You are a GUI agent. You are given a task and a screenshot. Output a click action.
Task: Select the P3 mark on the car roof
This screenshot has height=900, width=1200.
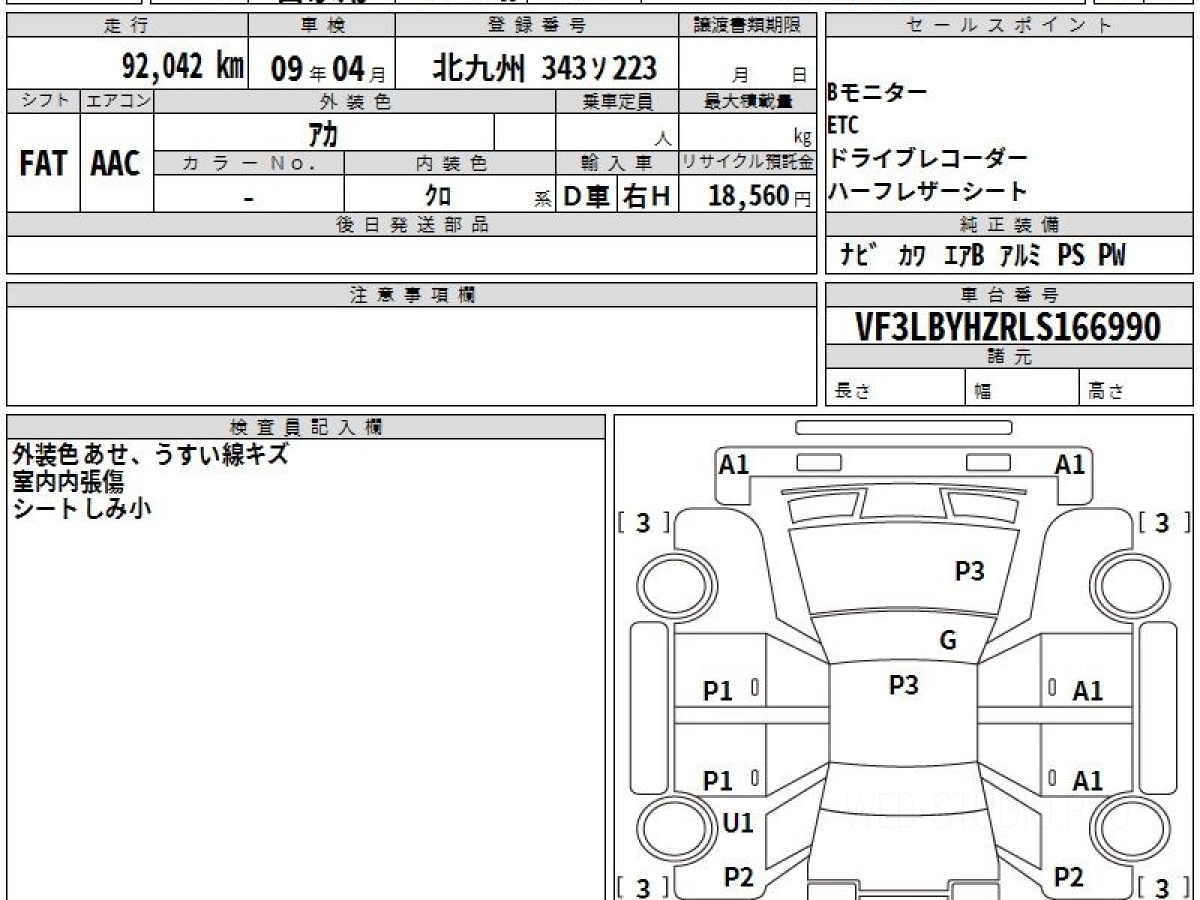click(903, 685)
